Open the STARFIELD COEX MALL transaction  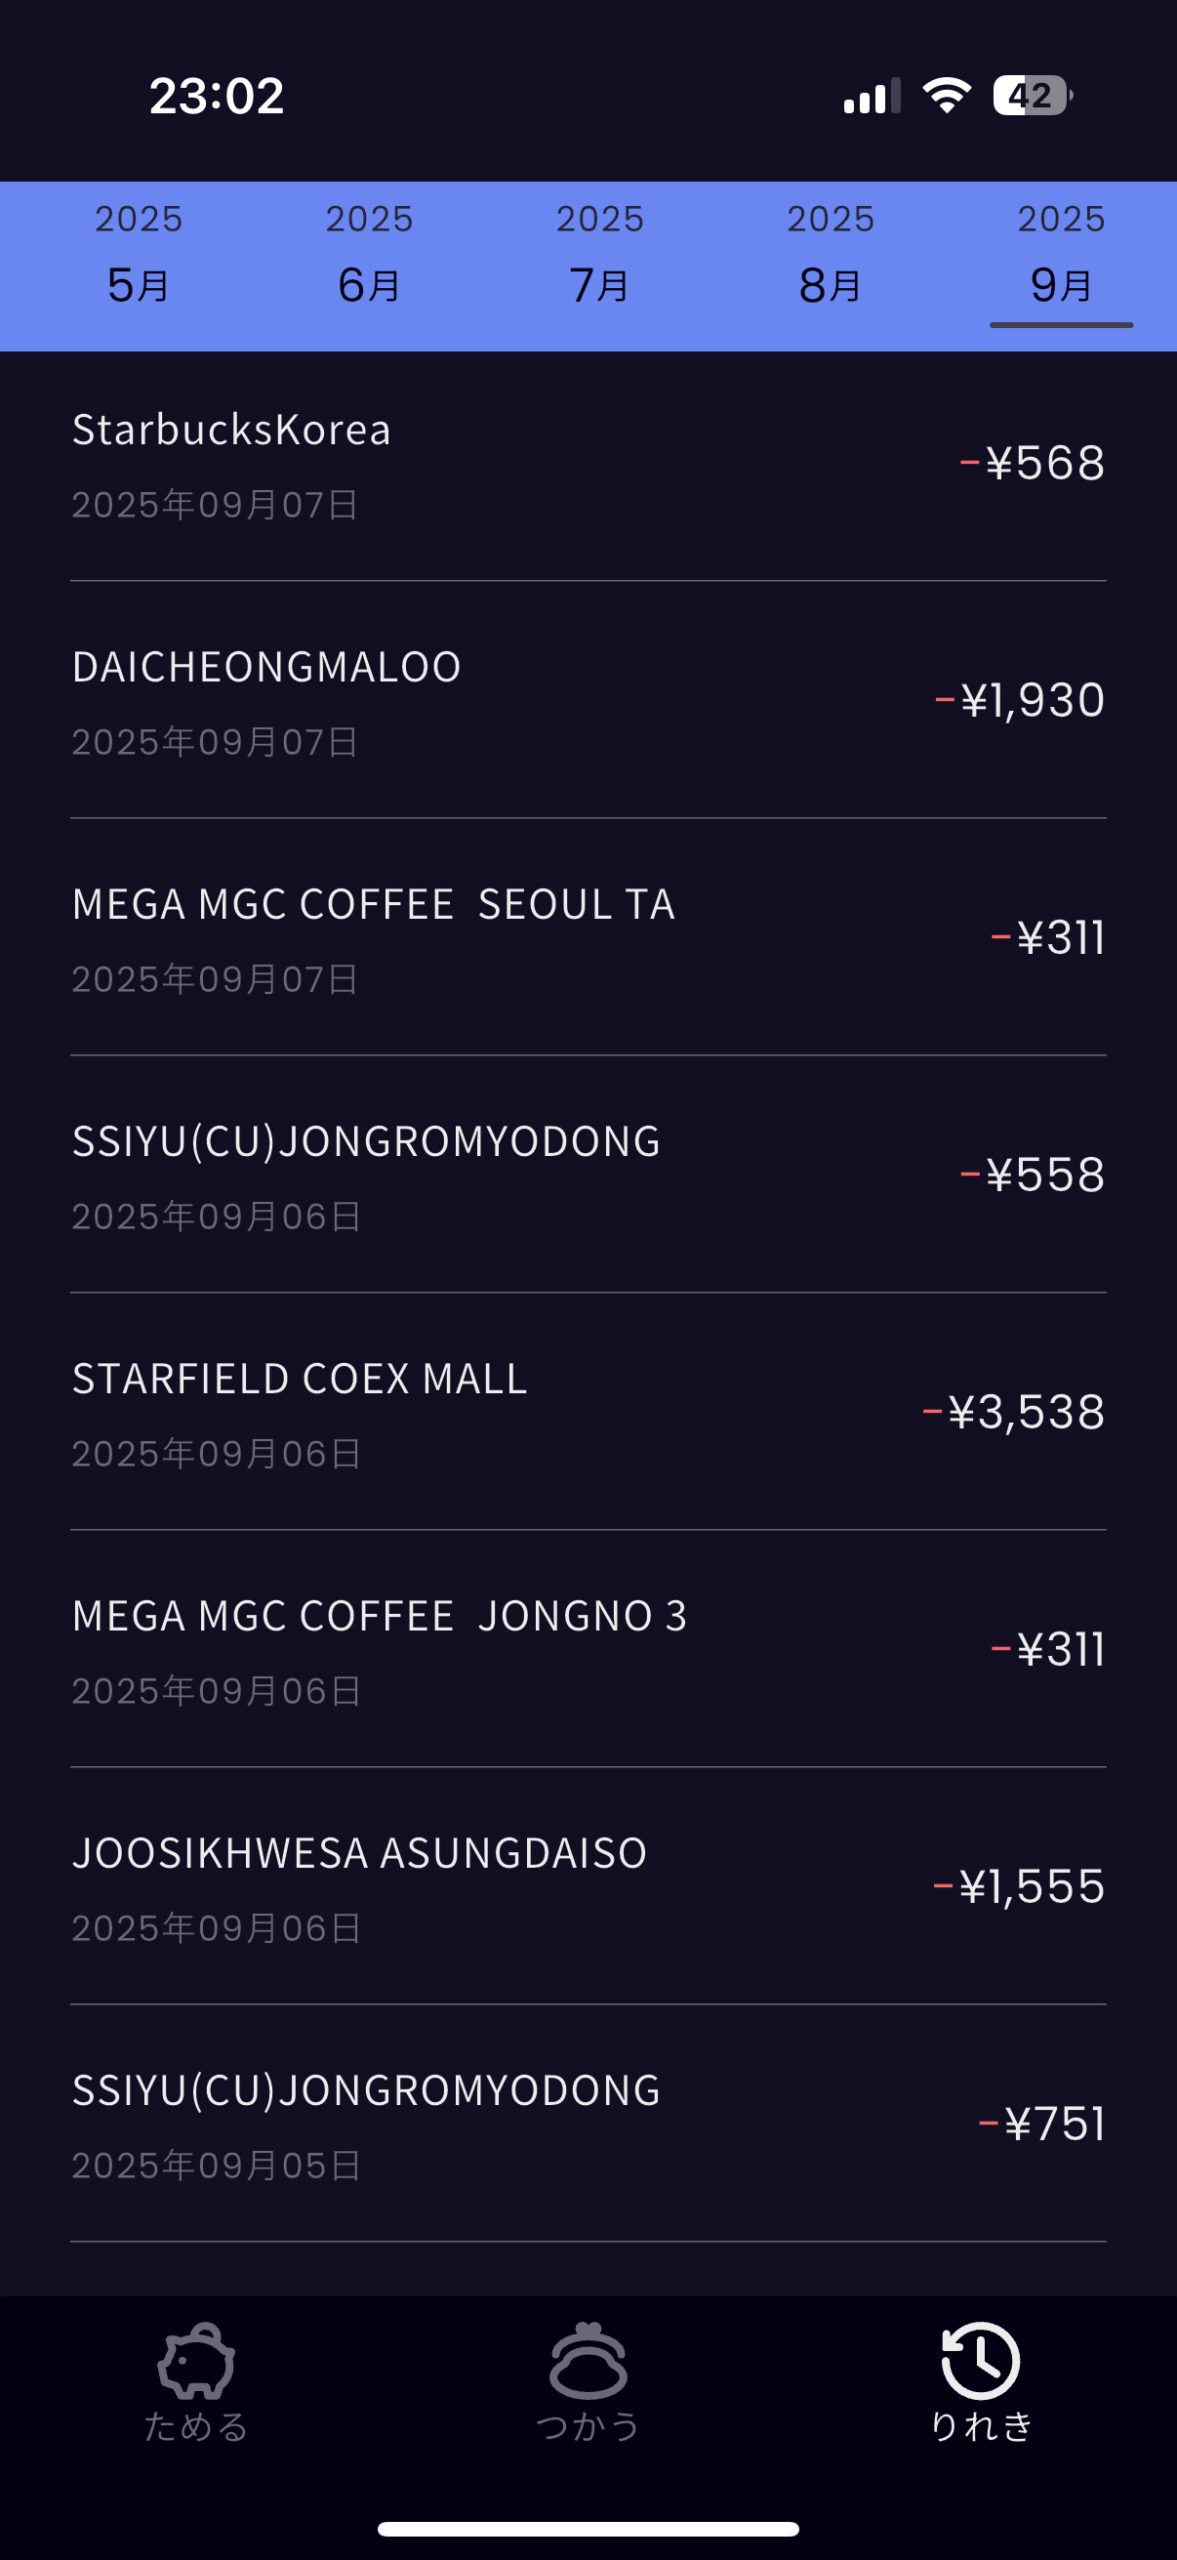coord(588,1414)
